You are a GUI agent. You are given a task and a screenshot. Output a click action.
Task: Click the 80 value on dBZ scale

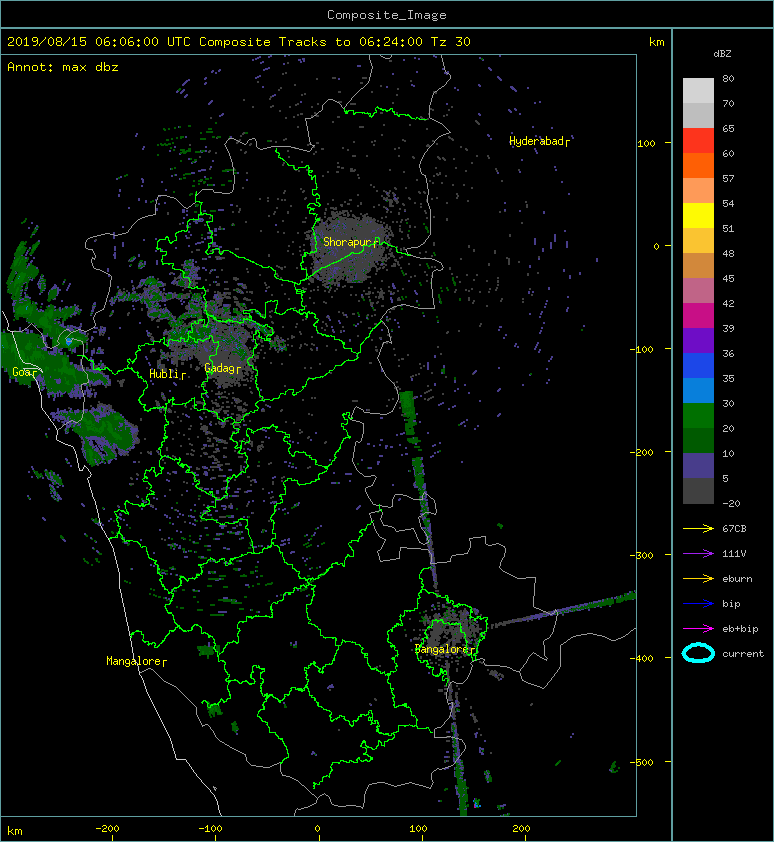(728, 78)
